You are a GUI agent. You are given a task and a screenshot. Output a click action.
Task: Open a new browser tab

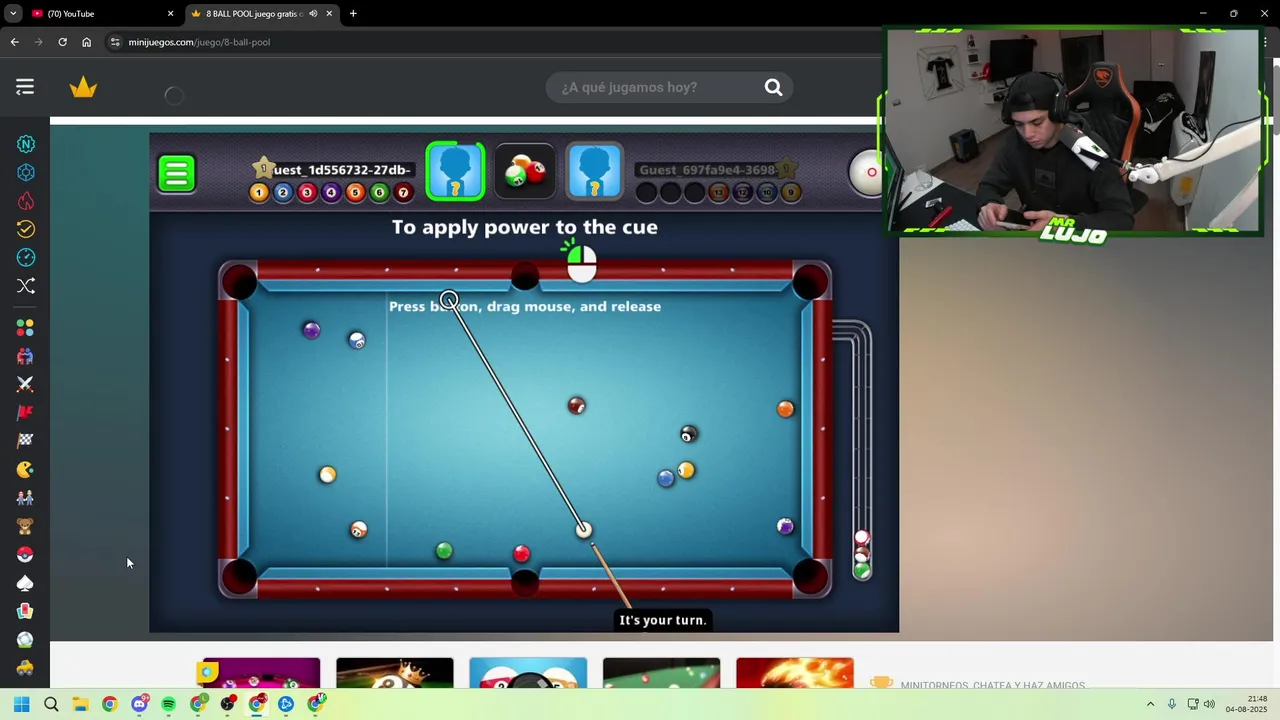tap(353, 14)
